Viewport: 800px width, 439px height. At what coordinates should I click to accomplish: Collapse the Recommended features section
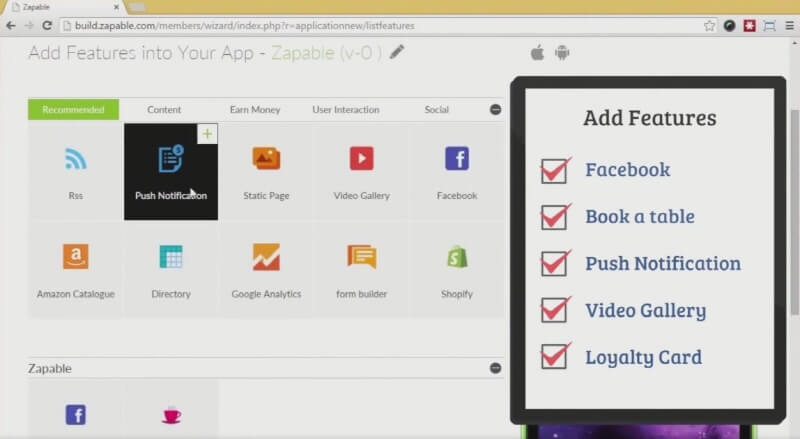[x=495, y=109]
